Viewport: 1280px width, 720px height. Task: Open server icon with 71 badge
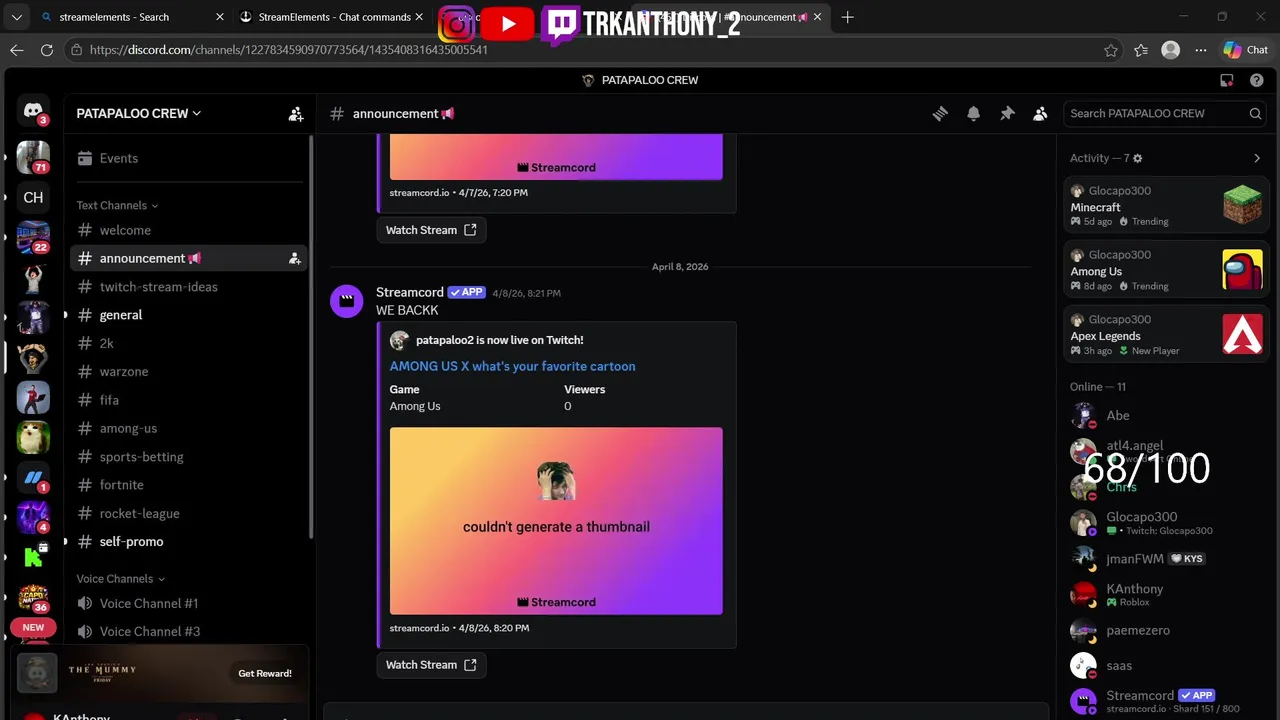[x=33, y=157]
